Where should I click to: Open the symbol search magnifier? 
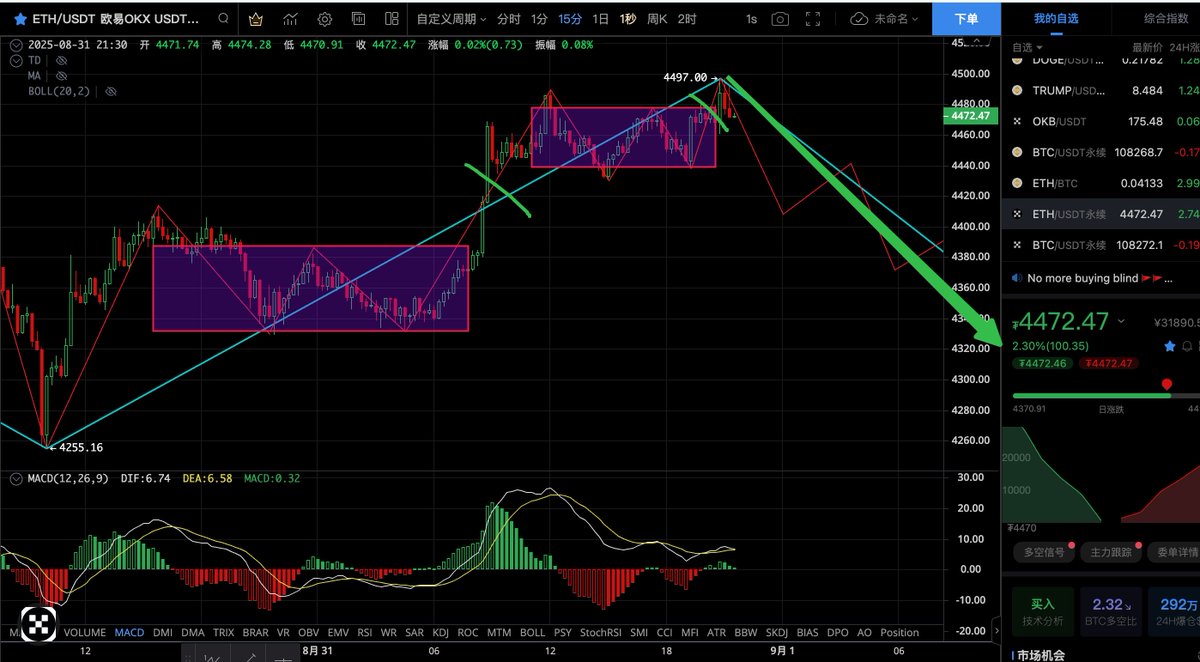click(x=225, y=19)
